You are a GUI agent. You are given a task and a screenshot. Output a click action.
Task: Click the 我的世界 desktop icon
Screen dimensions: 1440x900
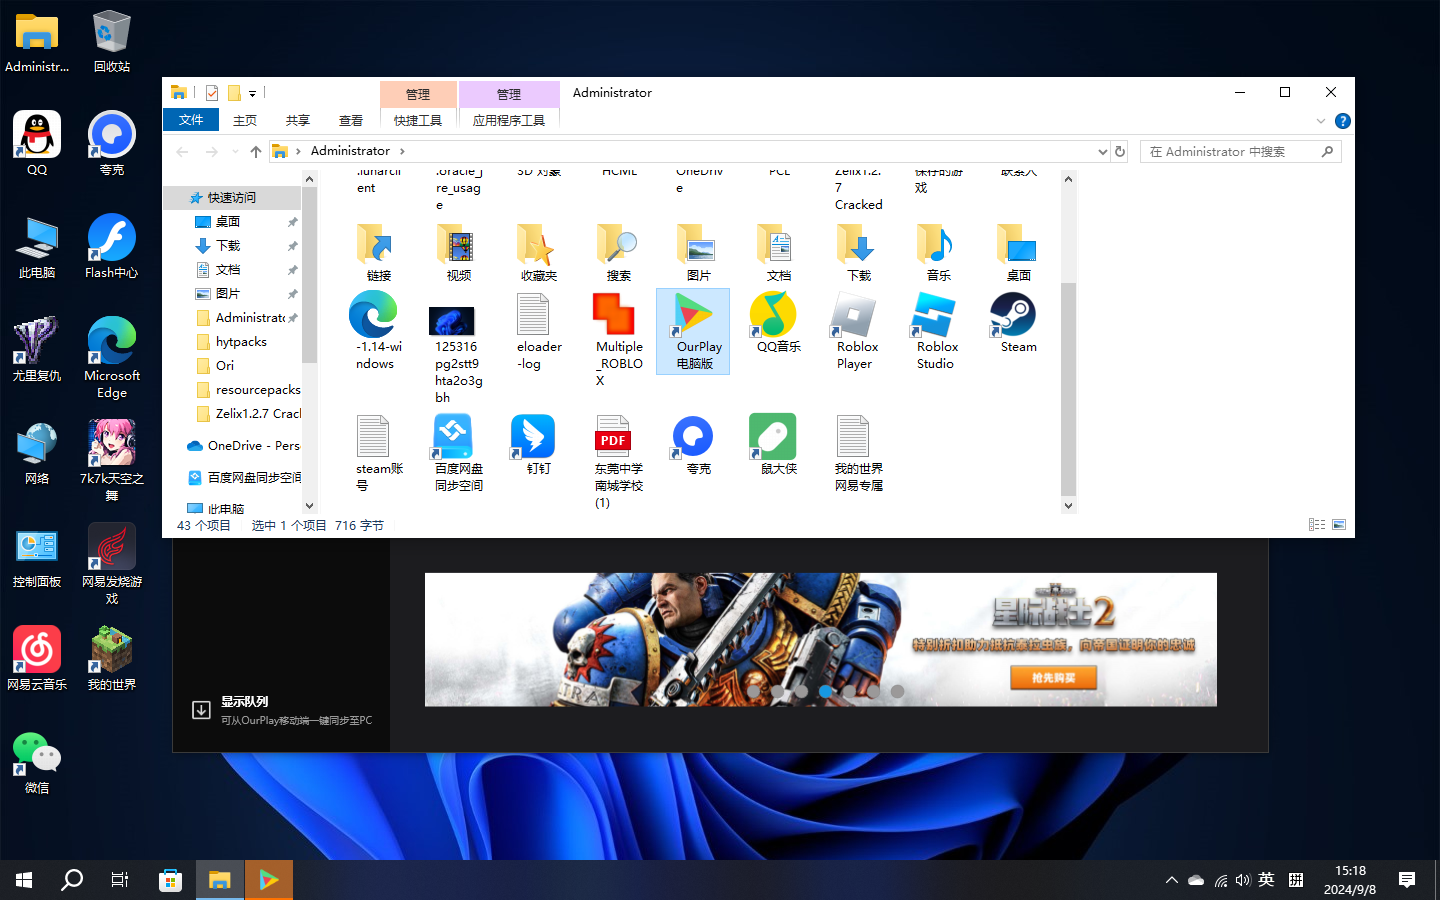[x=111, y=658]
